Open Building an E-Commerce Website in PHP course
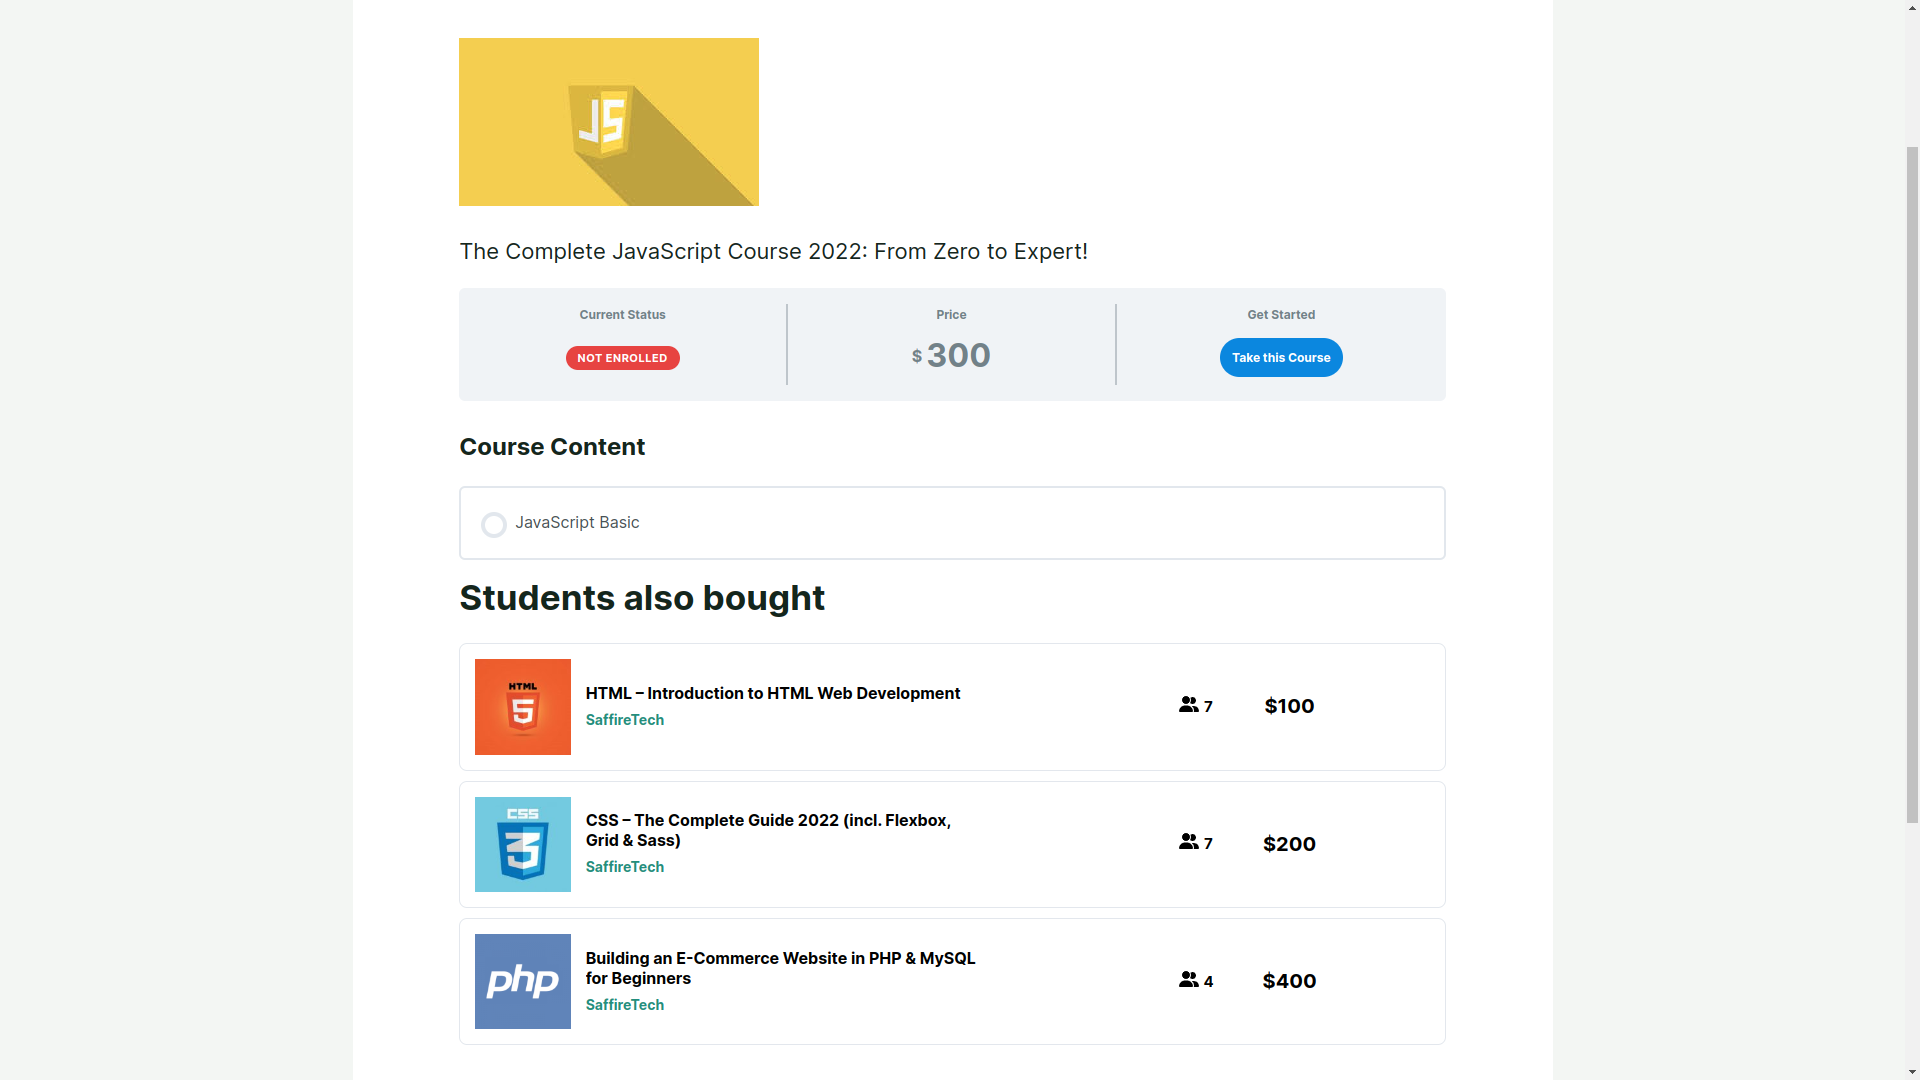 coord(780,968)
